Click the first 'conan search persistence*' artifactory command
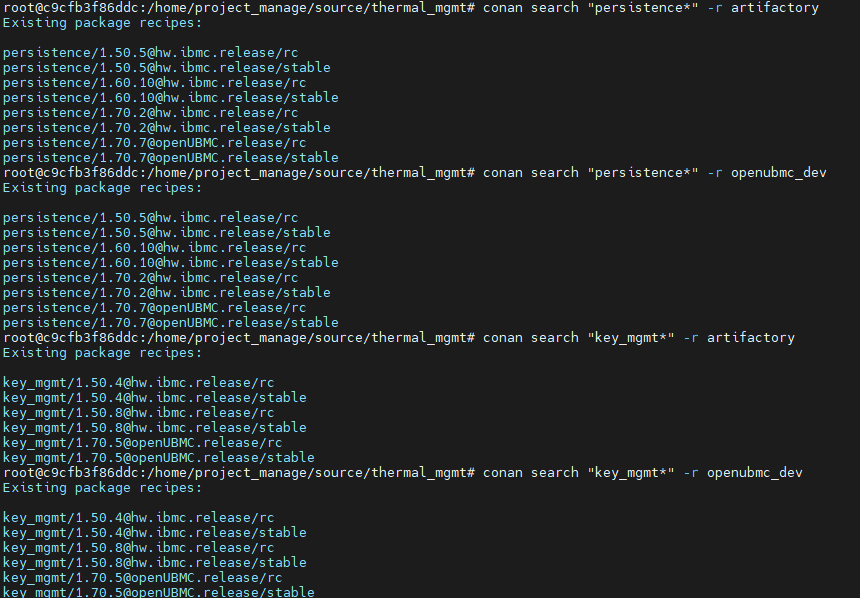The image size is (860, 598). pos(650,8)
